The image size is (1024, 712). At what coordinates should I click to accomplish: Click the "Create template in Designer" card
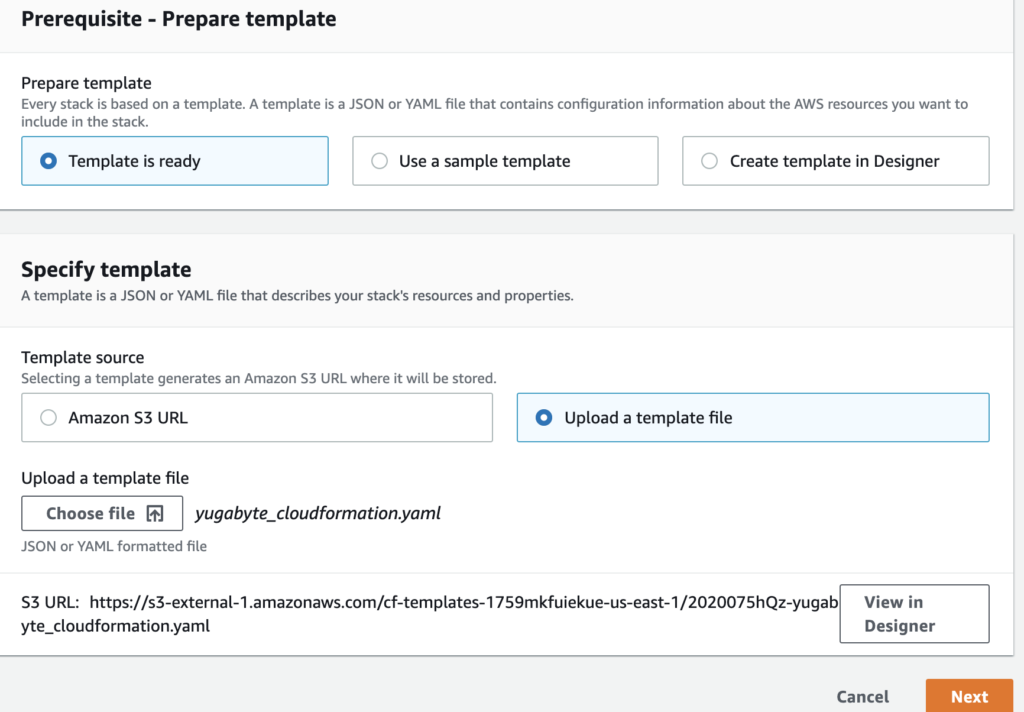835,161
